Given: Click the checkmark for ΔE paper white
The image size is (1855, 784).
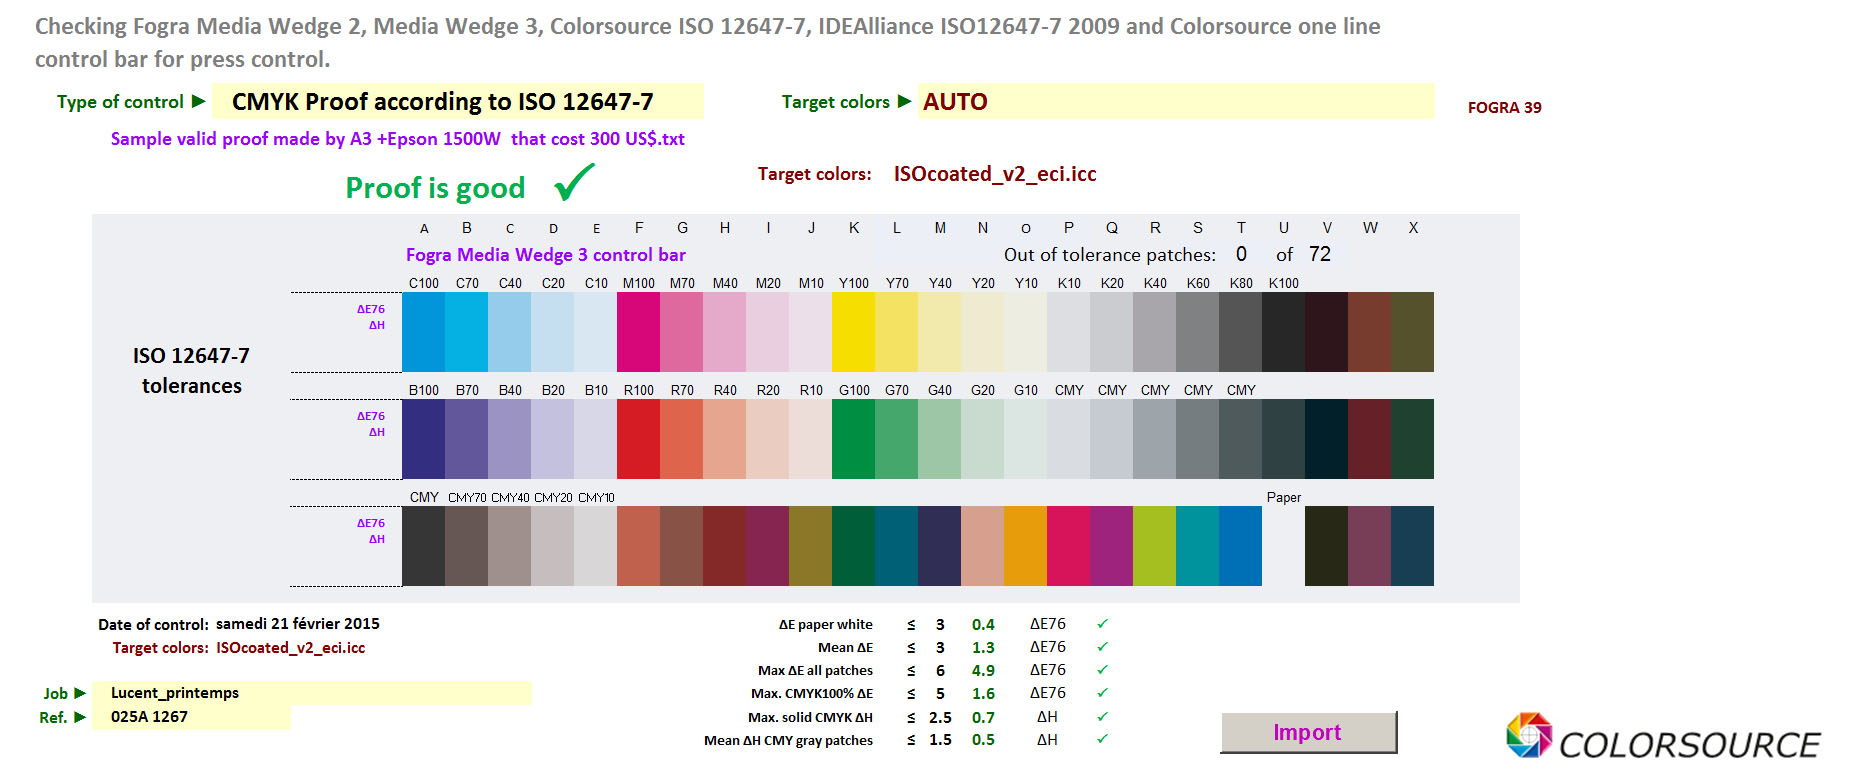Looking at the screenshot, I should pos(1102,623).
